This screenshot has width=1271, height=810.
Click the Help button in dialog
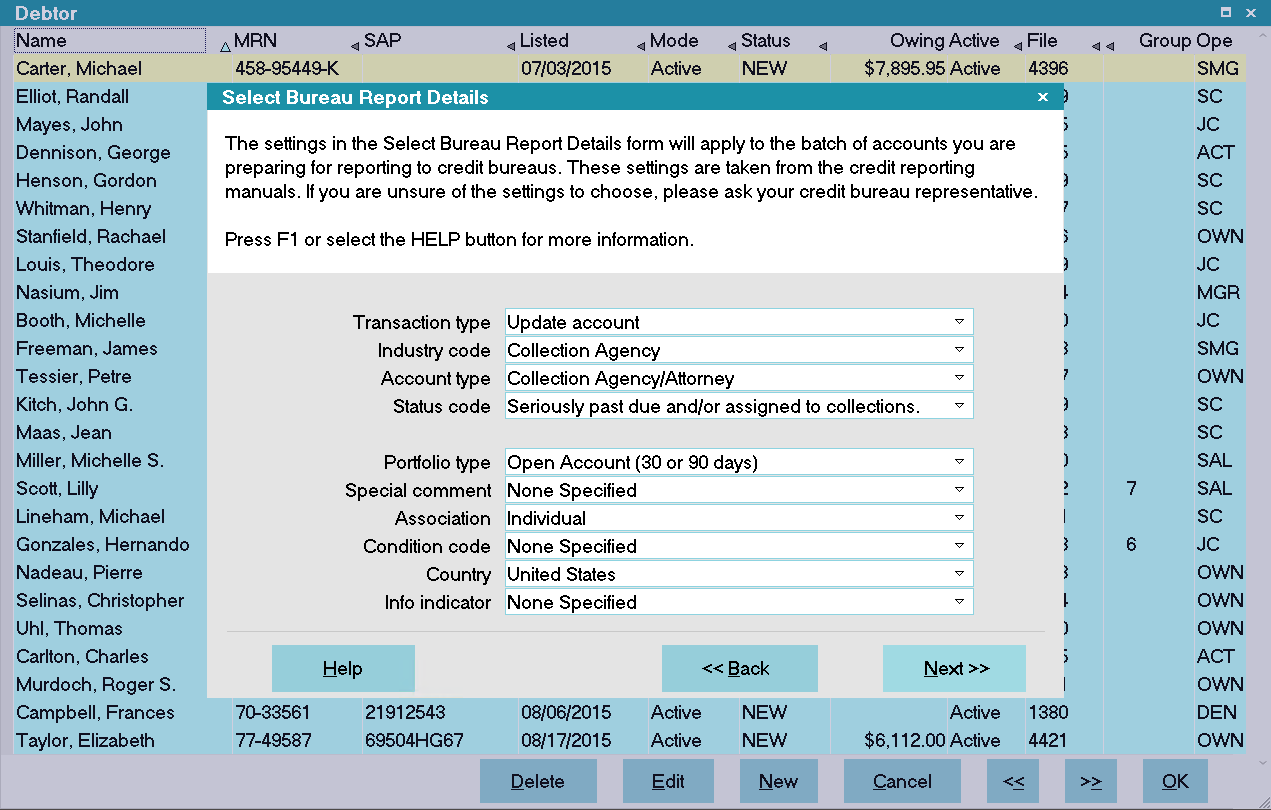pos(343,669)
